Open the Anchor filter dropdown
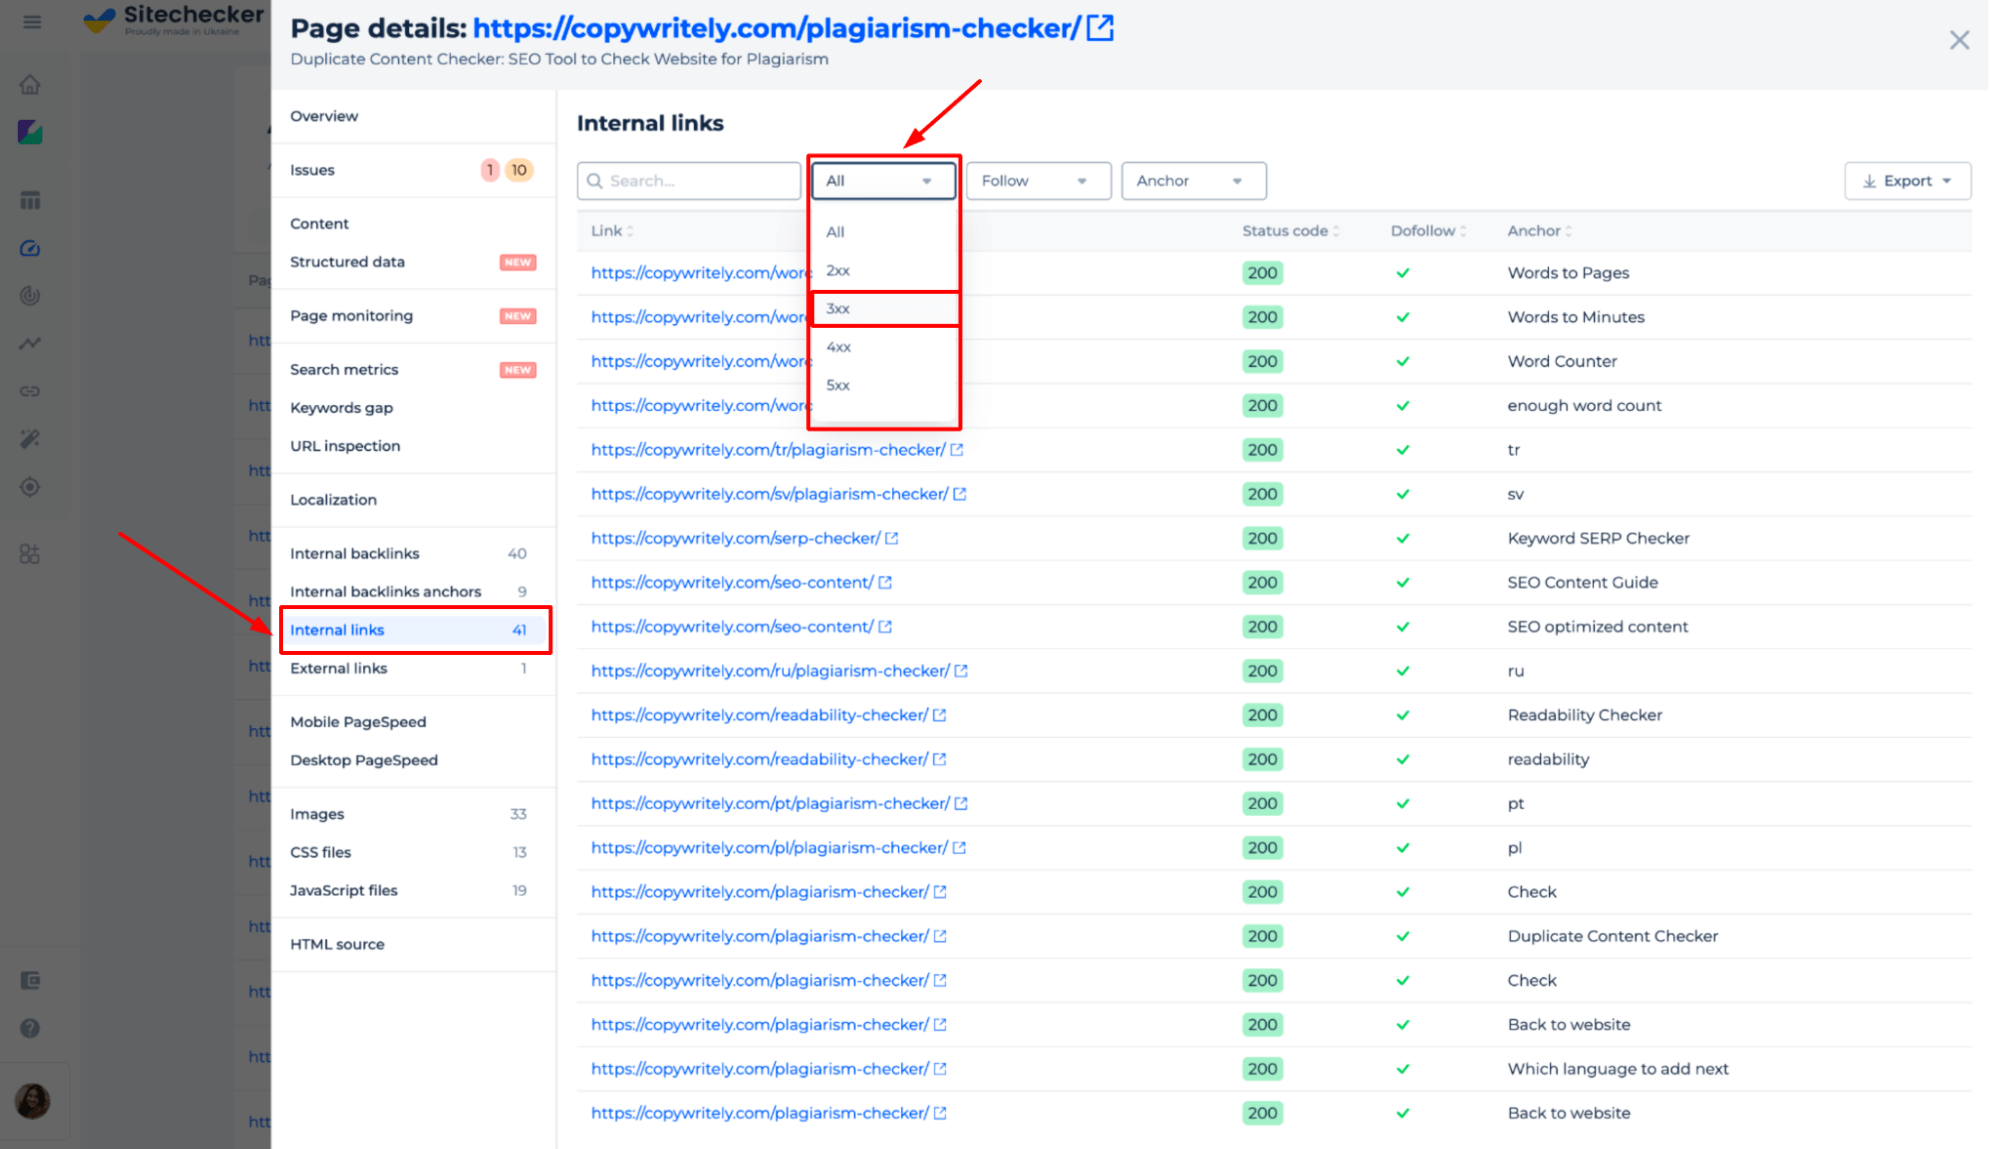 click(1194, 181)
